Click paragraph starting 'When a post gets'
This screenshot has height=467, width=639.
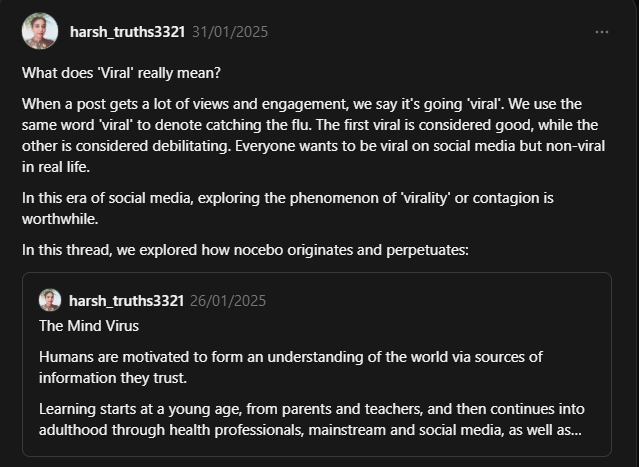[x=313, y=135]
